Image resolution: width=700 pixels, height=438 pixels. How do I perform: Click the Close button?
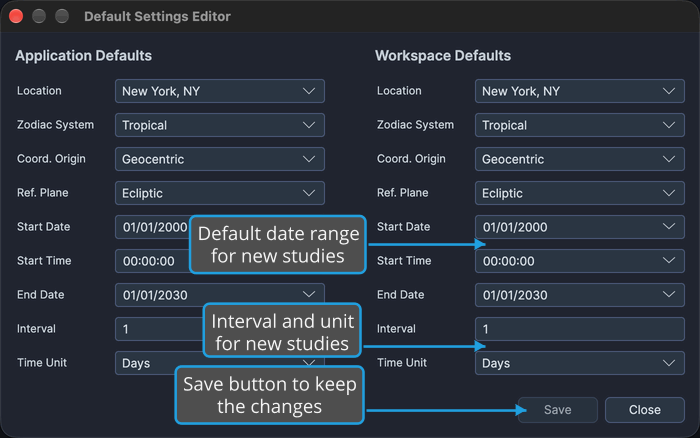point(645,410)
